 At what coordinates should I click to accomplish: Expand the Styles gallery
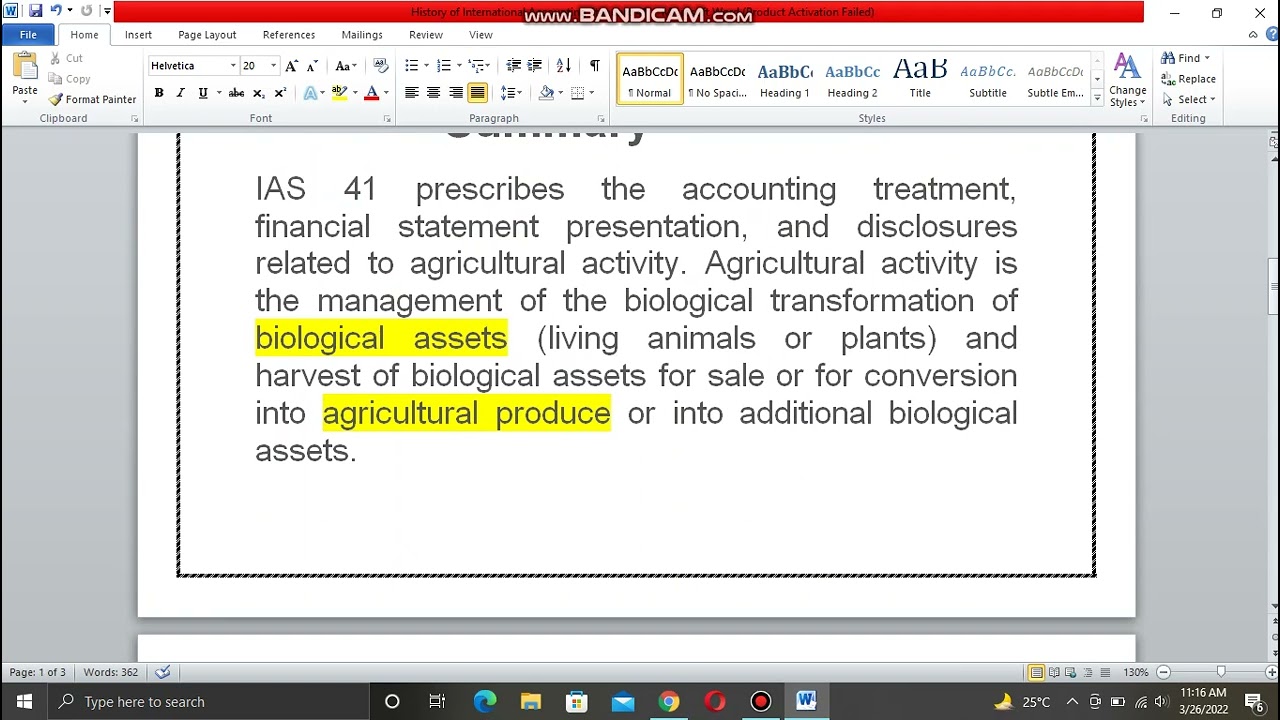(1097, 99)
